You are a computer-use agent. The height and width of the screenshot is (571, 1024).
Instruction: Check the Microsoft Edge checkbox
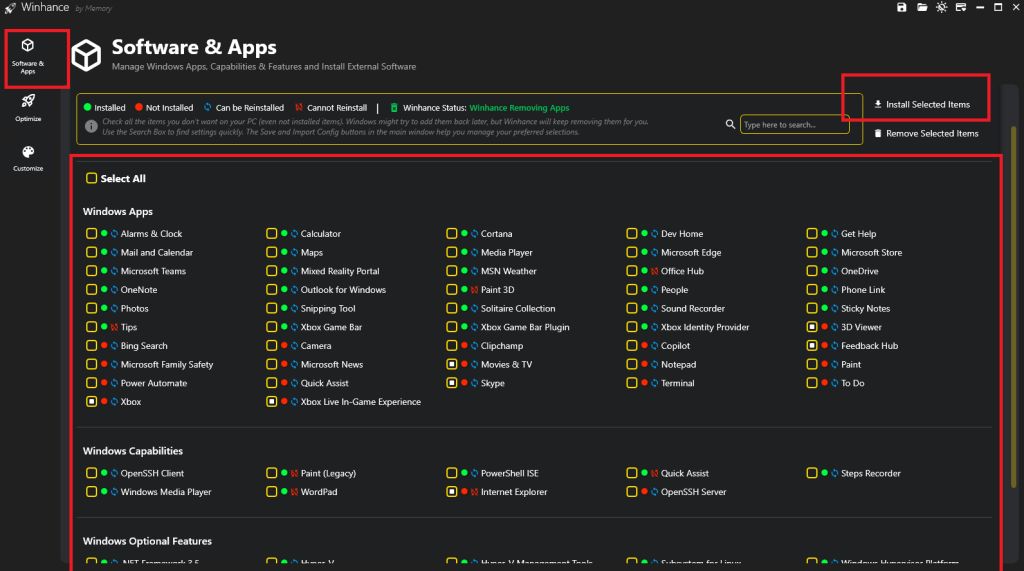pos(632,252)
